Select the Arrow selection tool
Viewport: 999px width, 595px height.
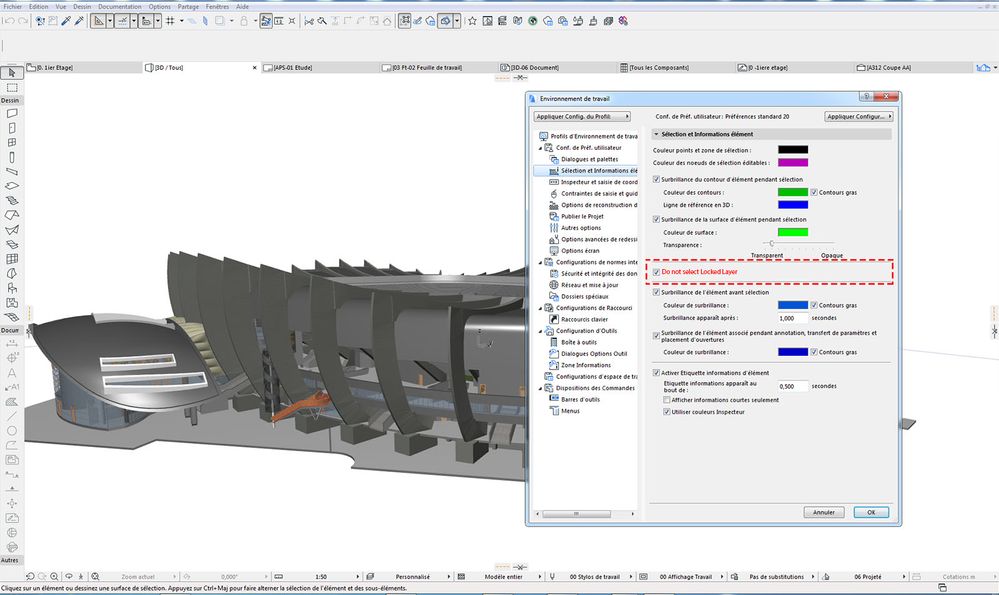click(x=11, y=72)
